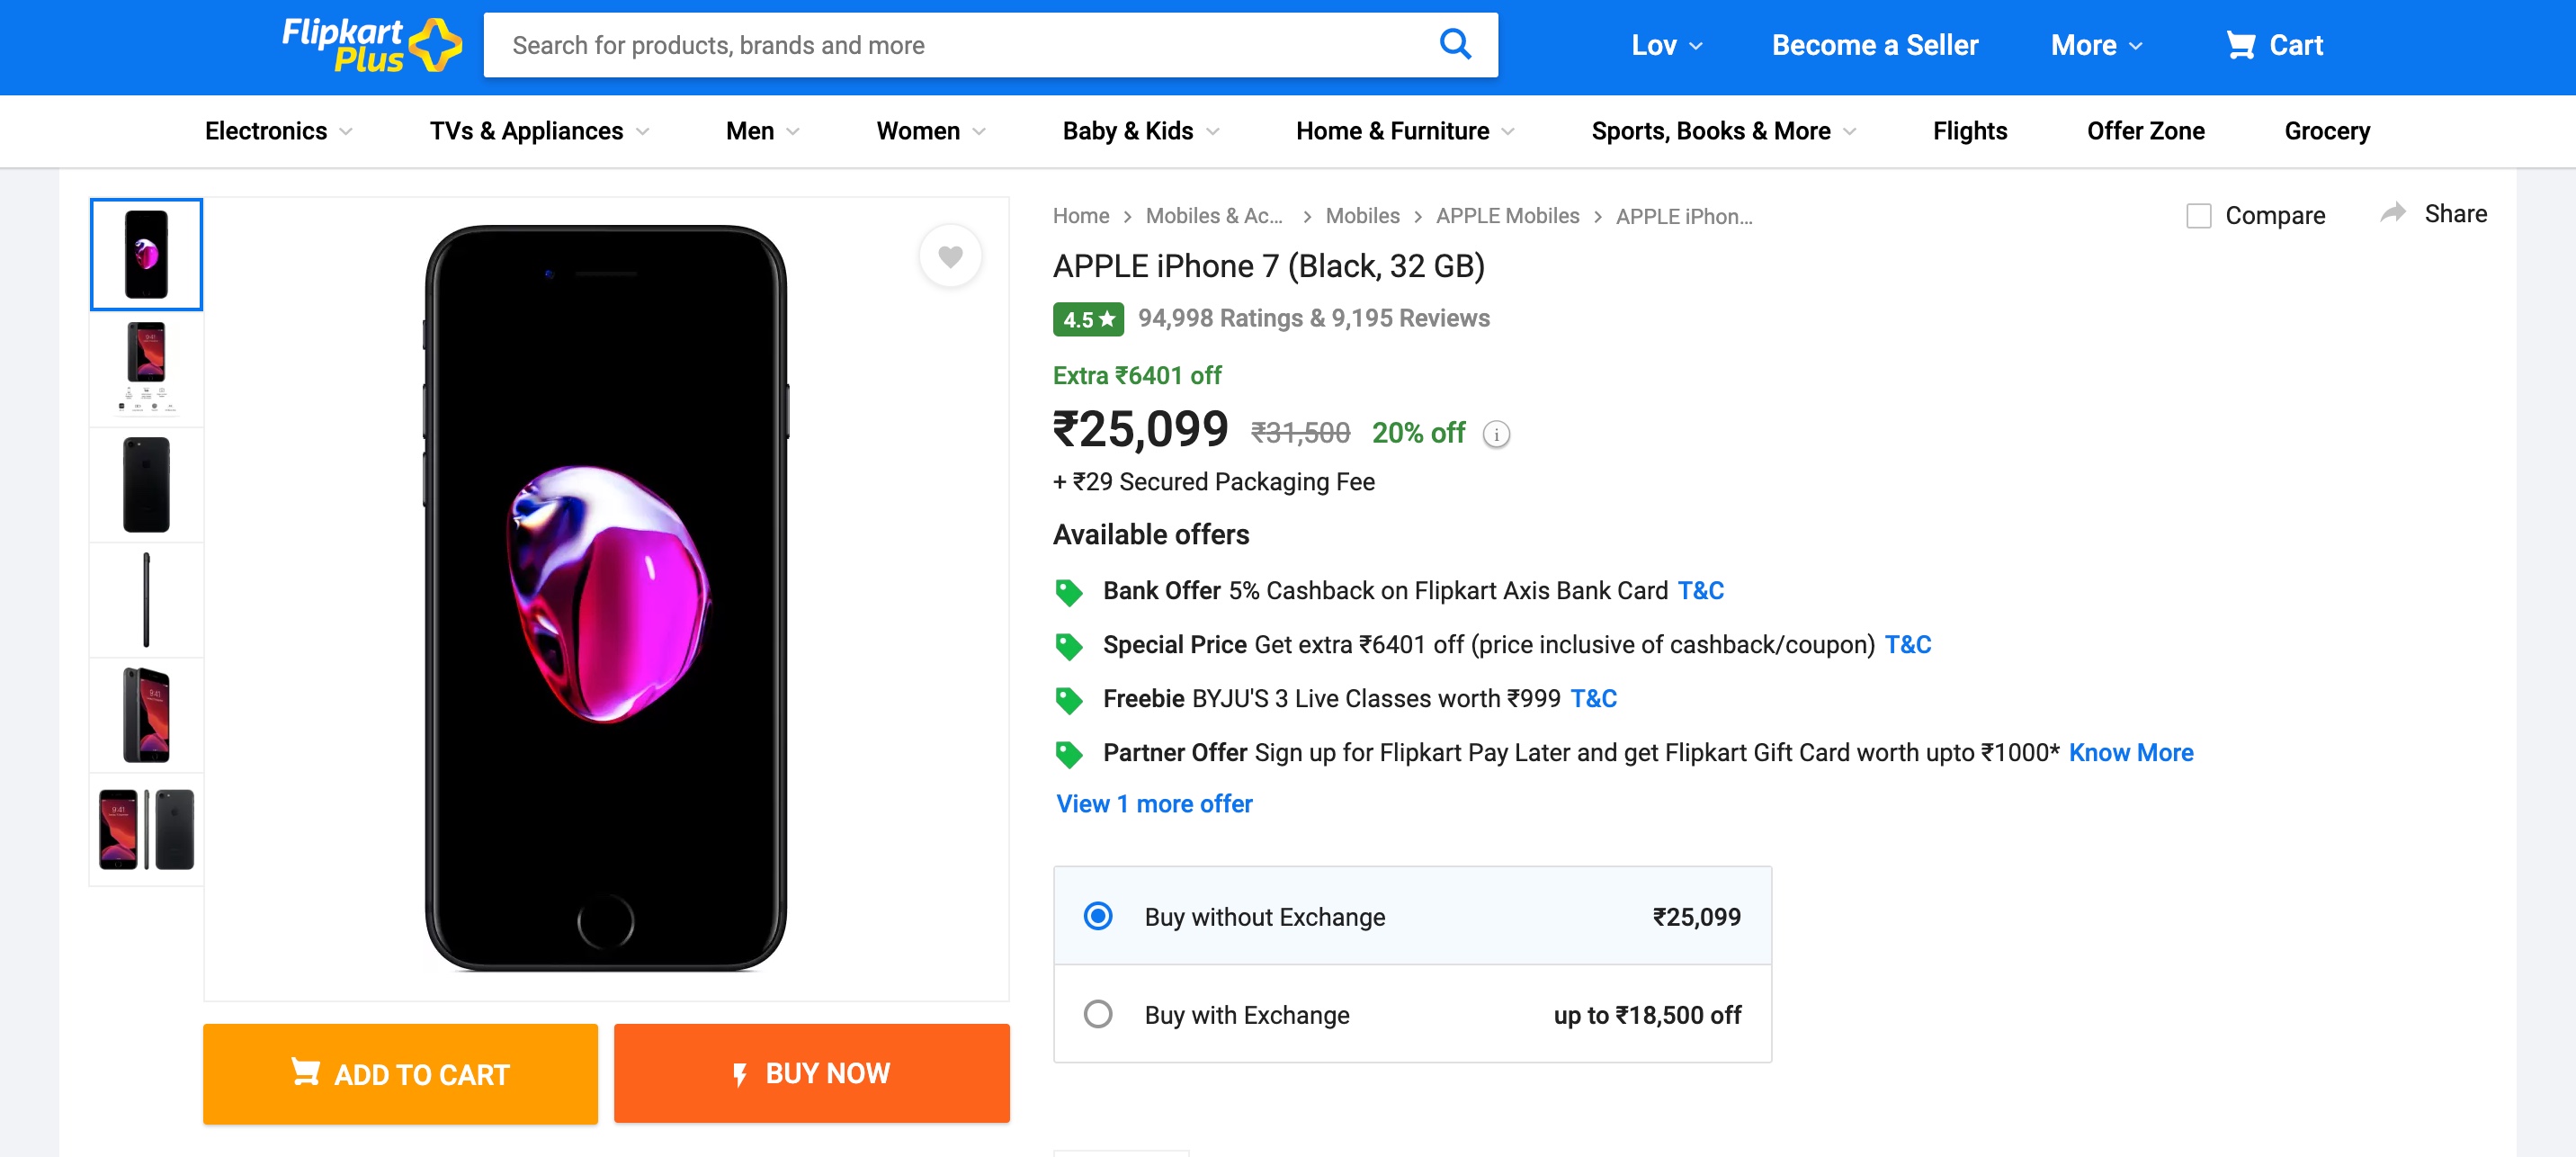
Task: Click the green 4.5 star rating badge
Action: click(1088, 319)
